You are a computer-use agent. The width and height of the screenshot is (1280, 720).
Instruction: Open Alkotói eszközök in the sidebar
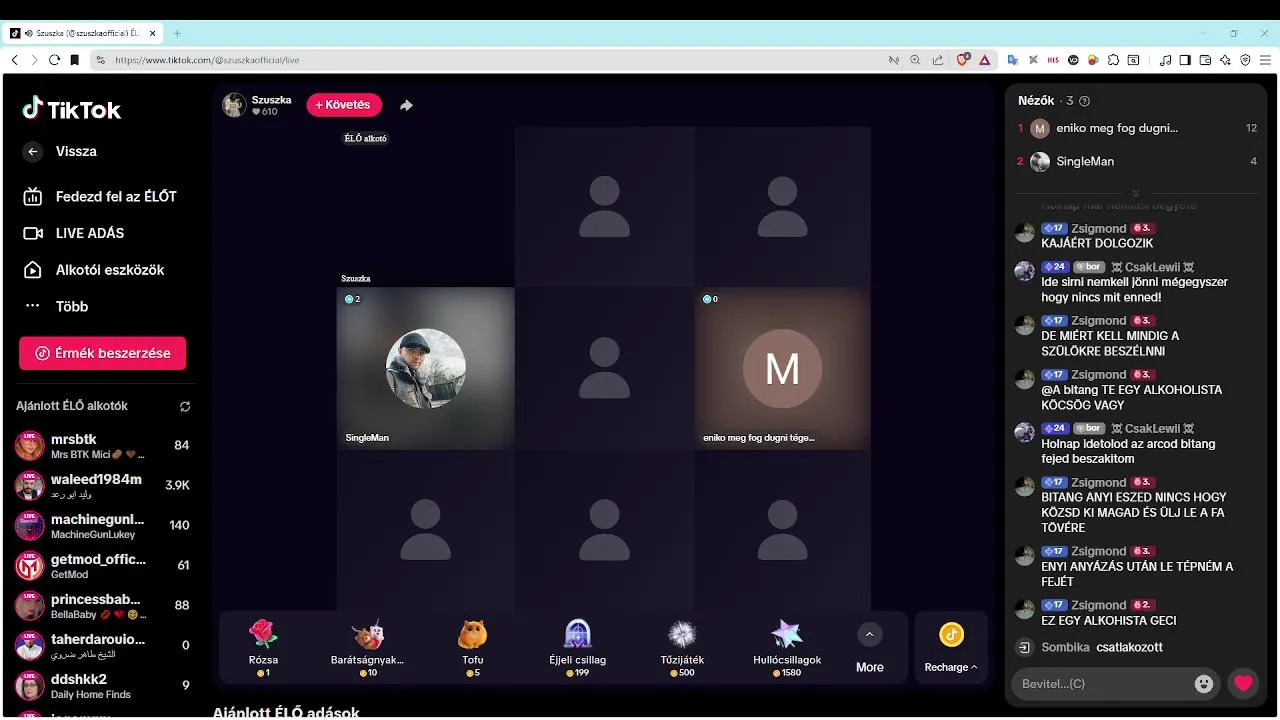(94, 270)
